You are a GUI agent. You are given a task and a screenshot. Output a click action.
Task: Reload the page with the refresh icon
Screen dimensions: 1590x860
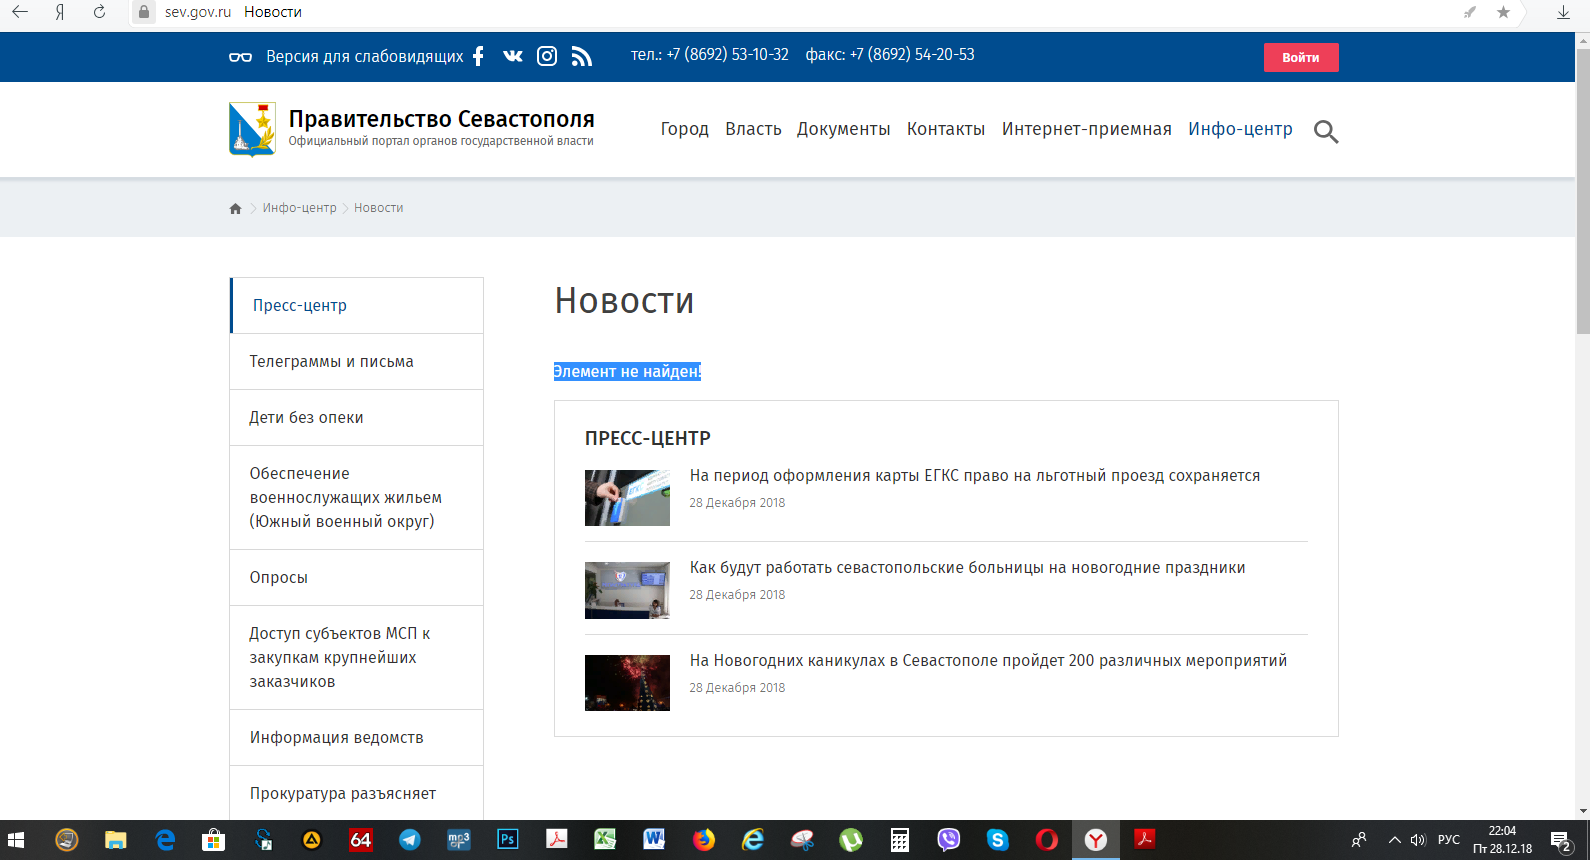point(99,12)
